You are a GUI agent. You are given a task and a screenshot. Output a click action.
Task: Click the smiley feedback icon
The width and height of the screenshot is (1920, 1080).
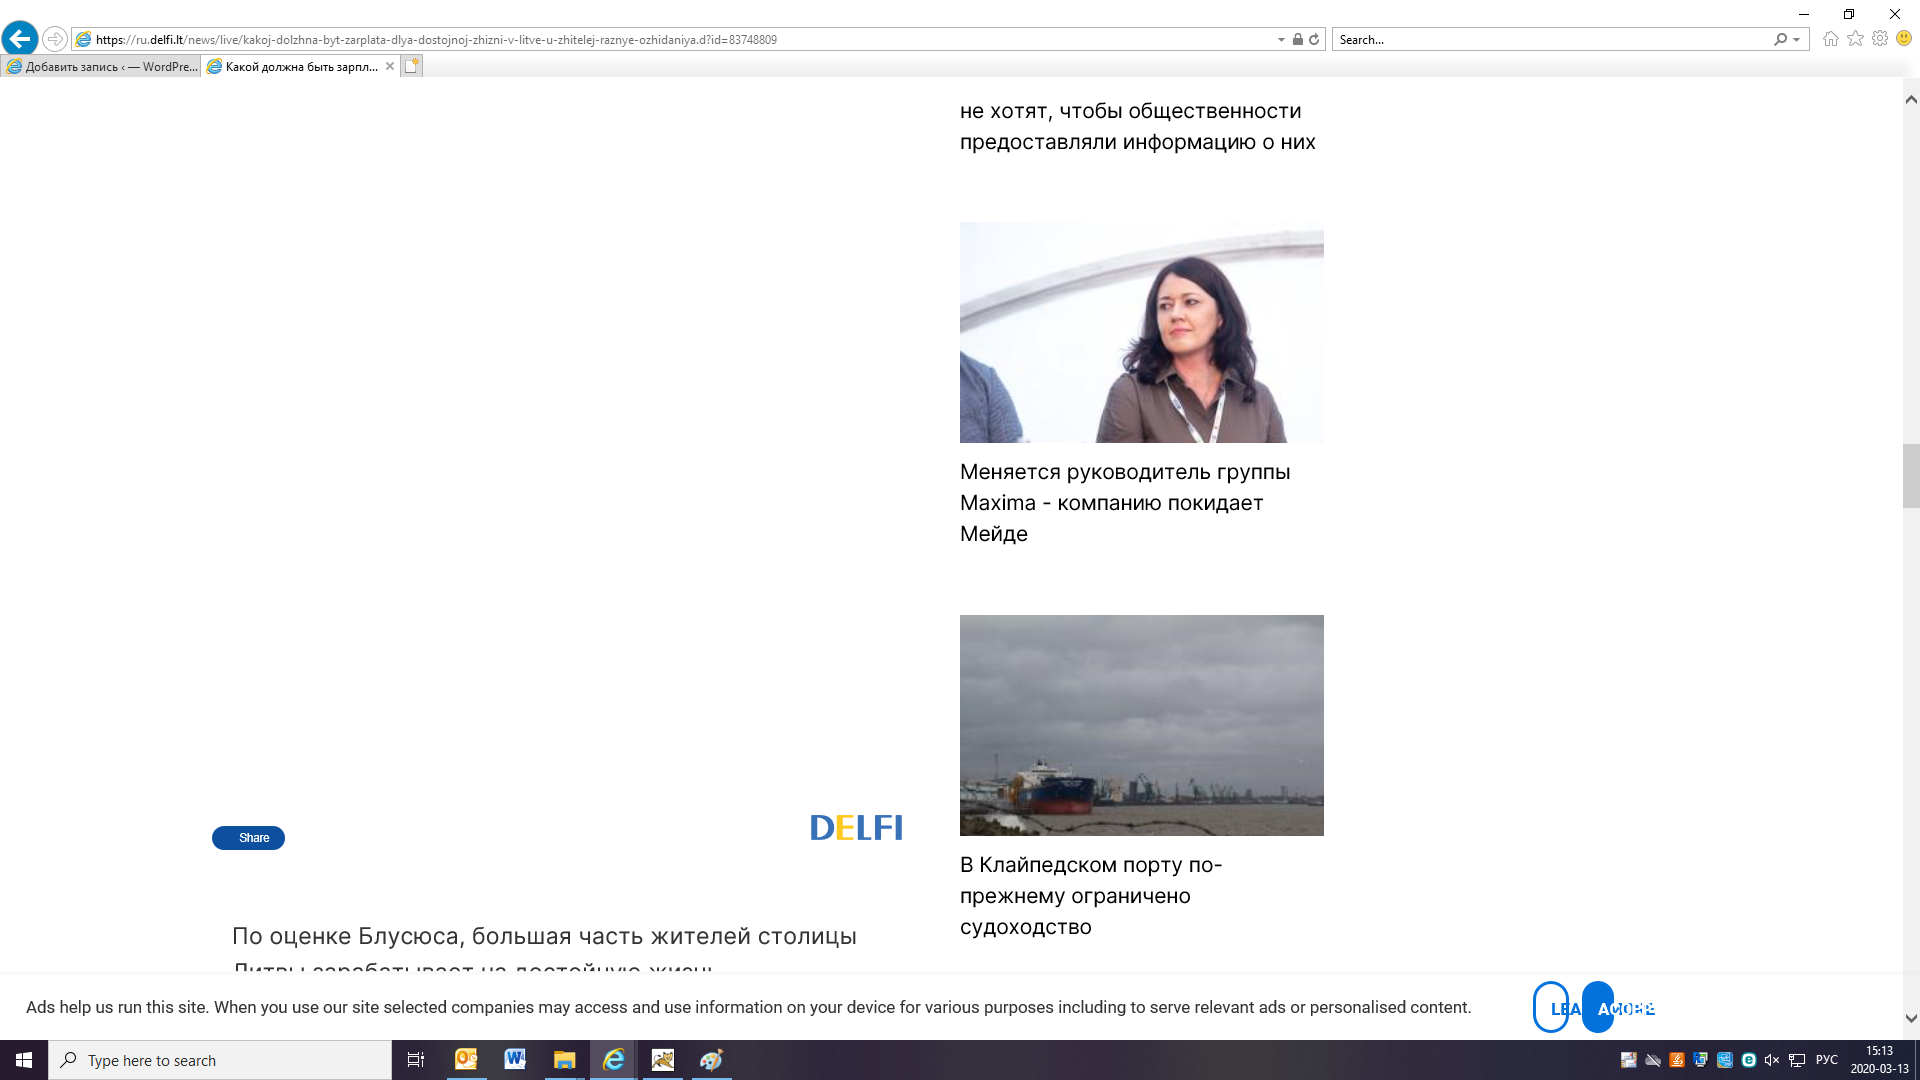click(1904, 39)
